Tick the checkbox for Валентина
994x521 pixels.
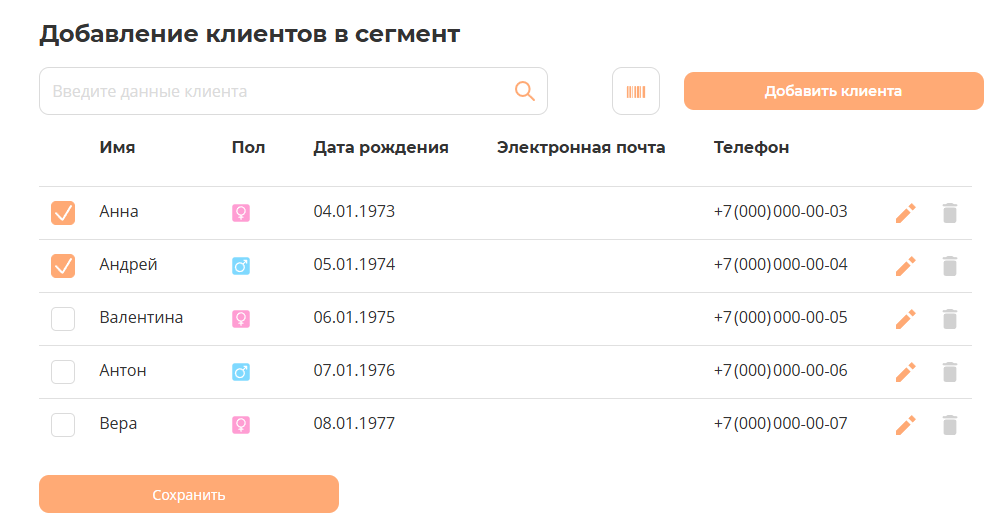(x=63, y=319)
